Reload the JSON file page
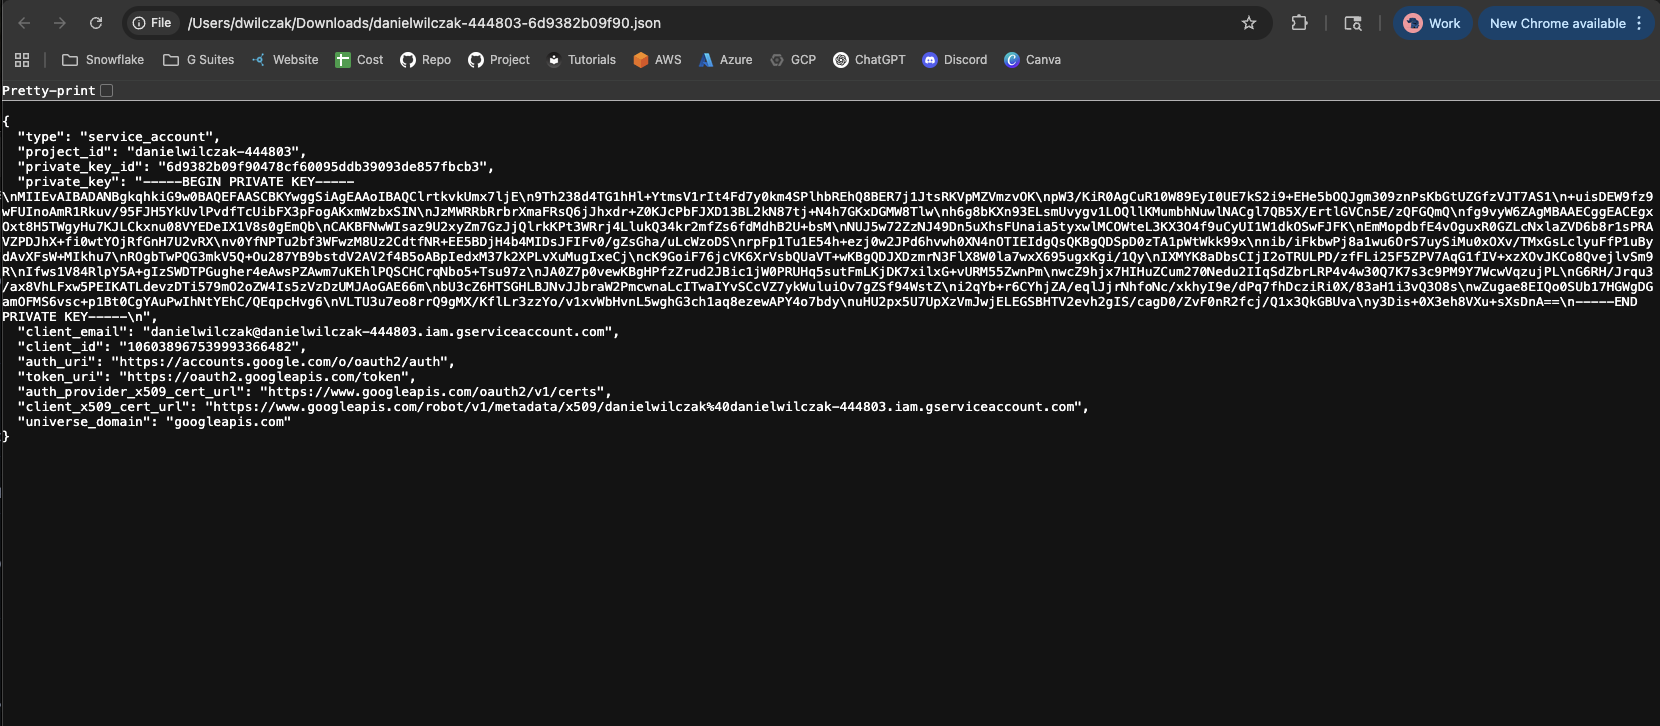 (96, 23)
